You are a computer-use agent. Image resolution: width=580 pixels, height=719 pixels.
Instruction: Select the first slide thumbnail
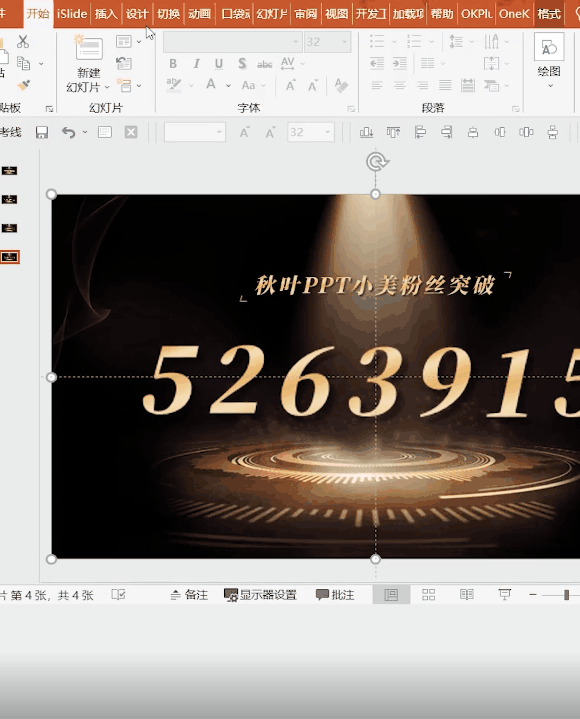point(10,171)
